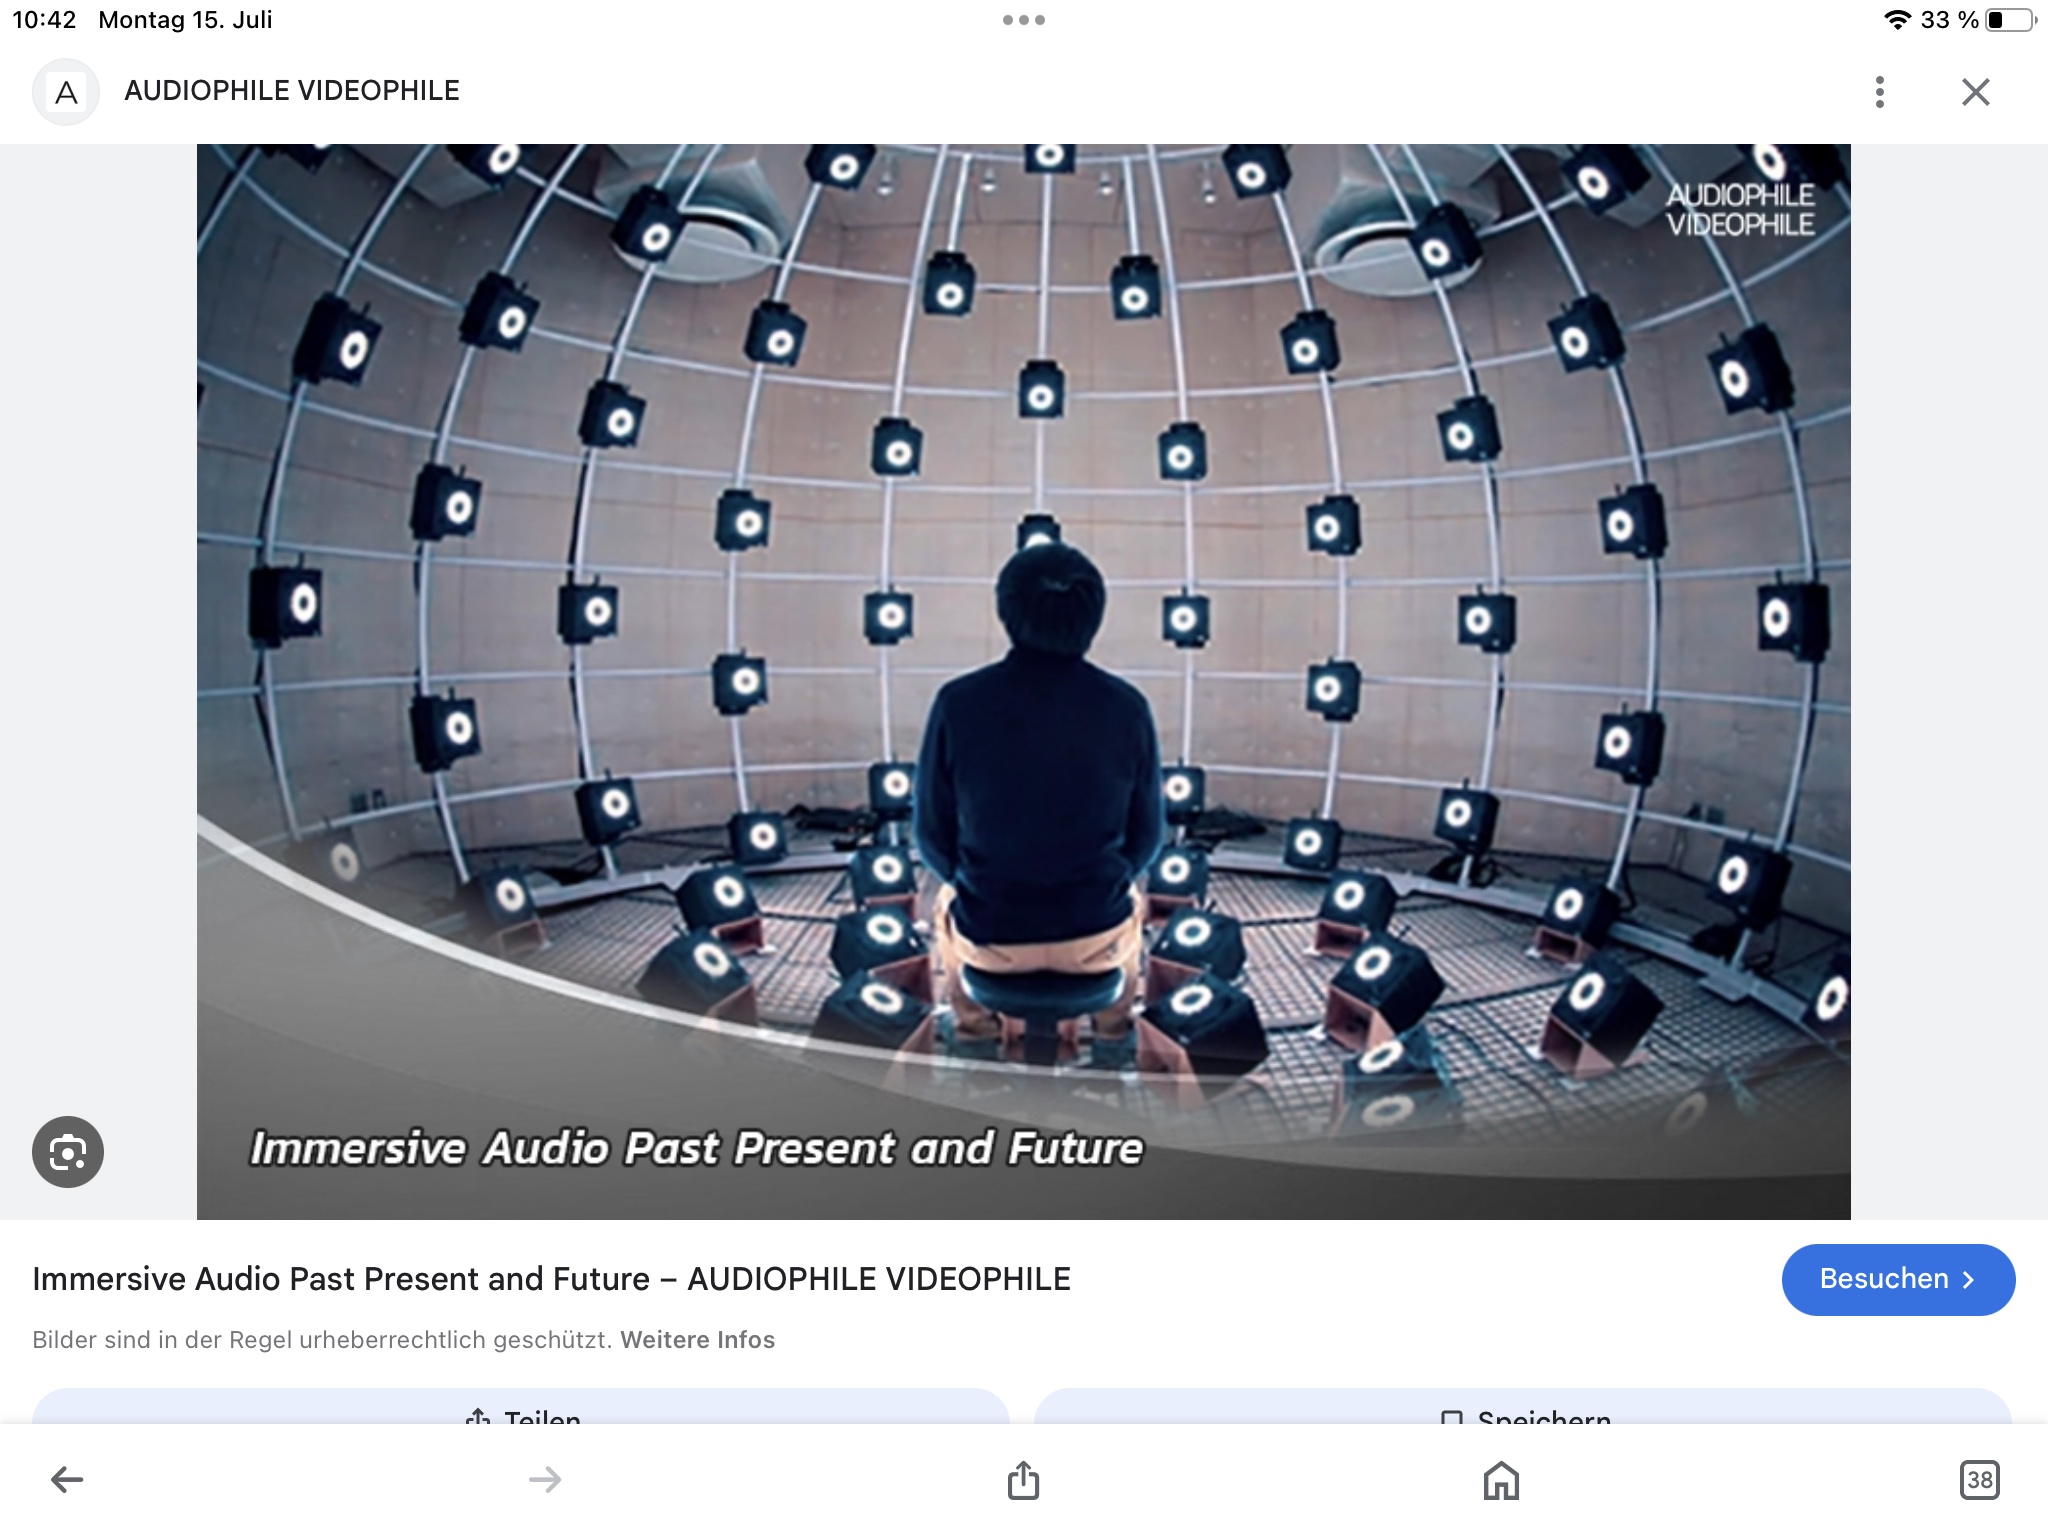Viewport: 2048px width, 1536px height.
Task: Tap the Speichern save button
Action: tap(1522, 1408)
